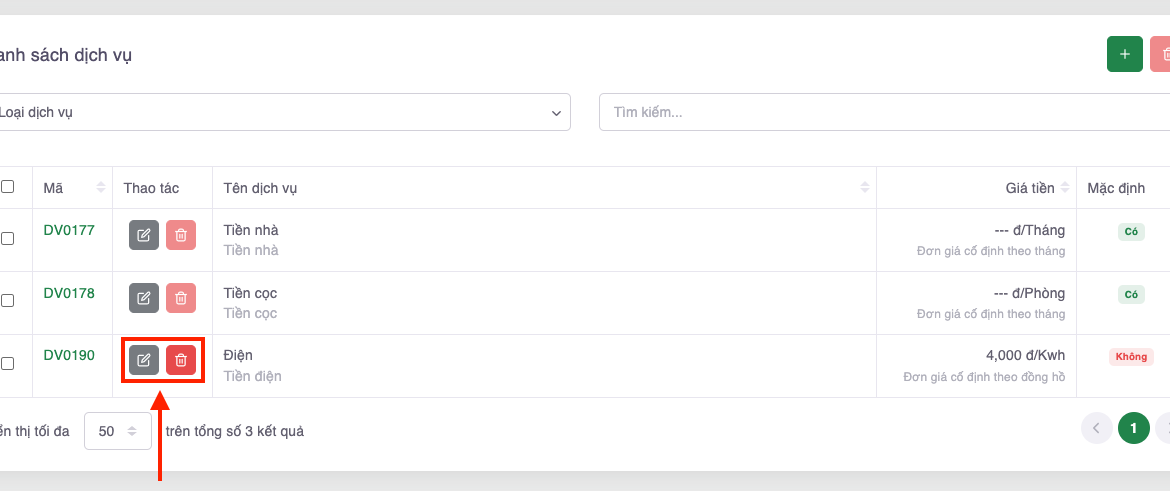Edit the DV0178 Tiền cọc service
This screenshot has width=1170, height=491.
tap(144, 298)
